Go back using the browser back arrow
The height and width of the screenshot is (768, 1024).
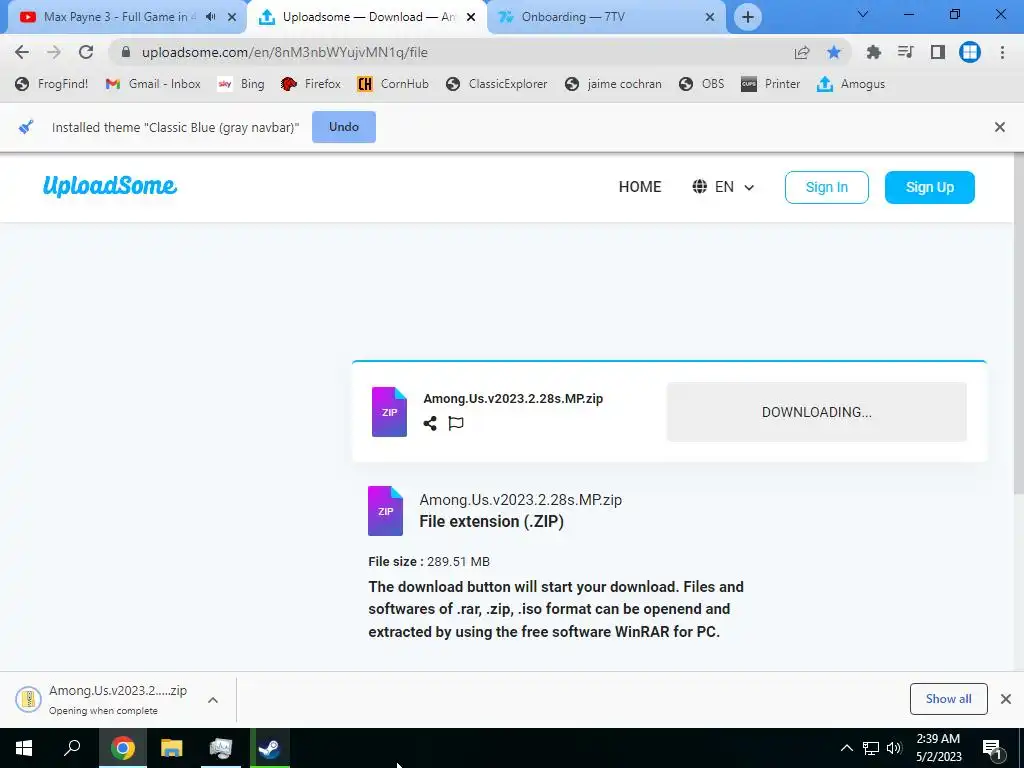tap(22, 52)
